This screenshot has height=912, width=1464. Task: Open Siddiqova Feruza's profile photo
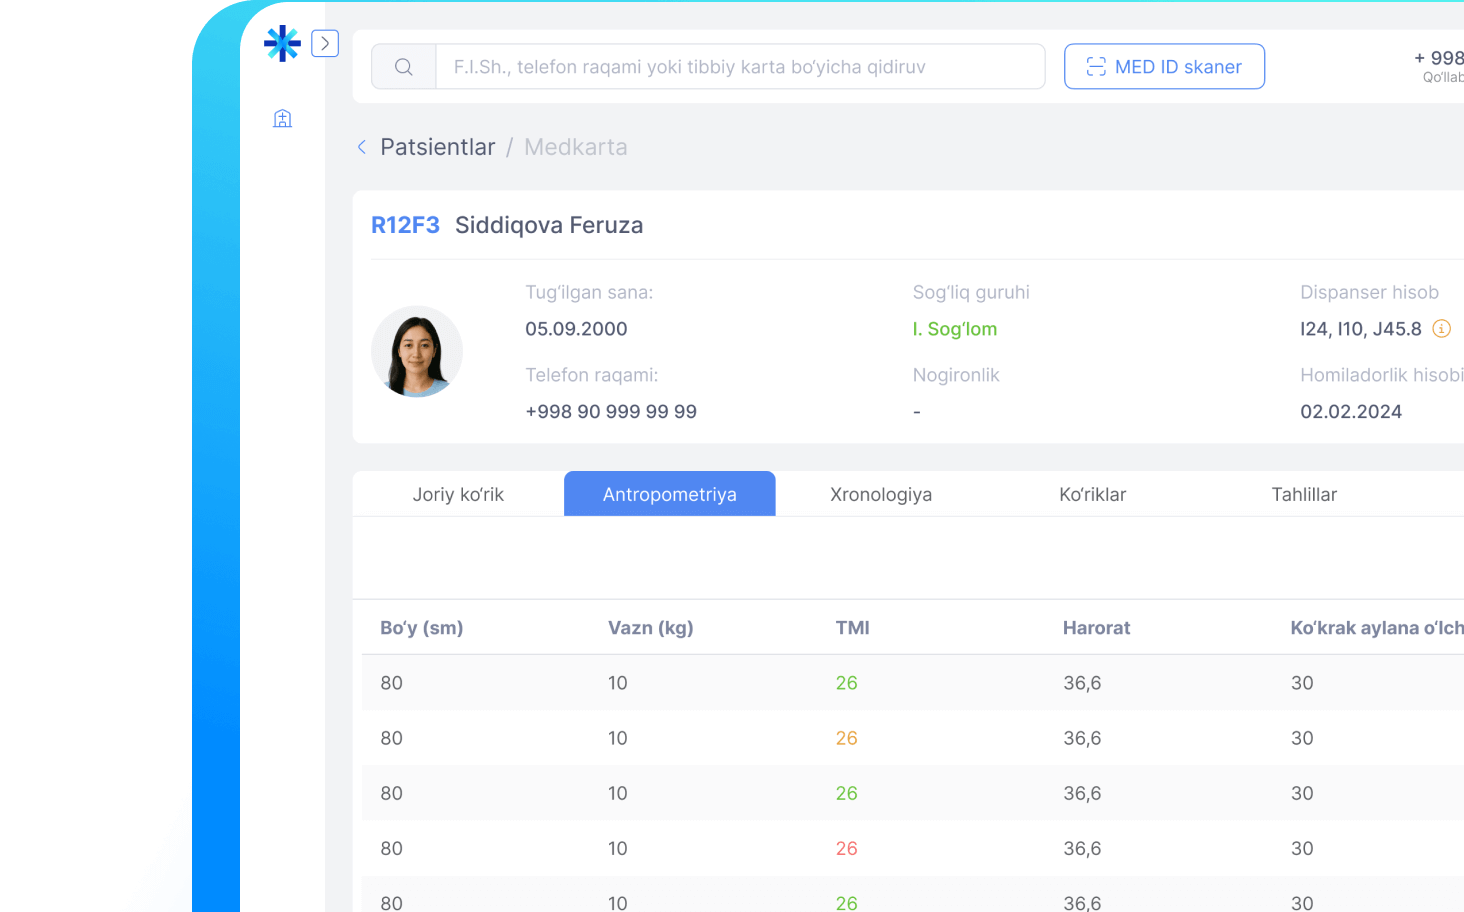(417, 352)
